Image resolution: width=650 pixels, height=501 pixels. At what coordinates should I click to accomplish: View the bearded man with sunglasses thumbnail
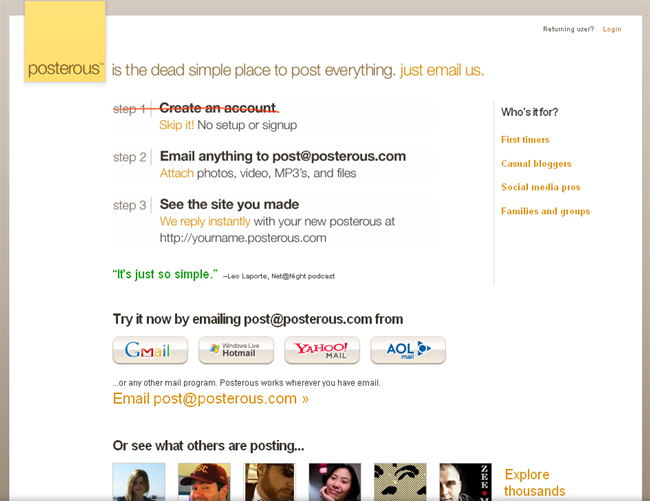click(269, 482)
